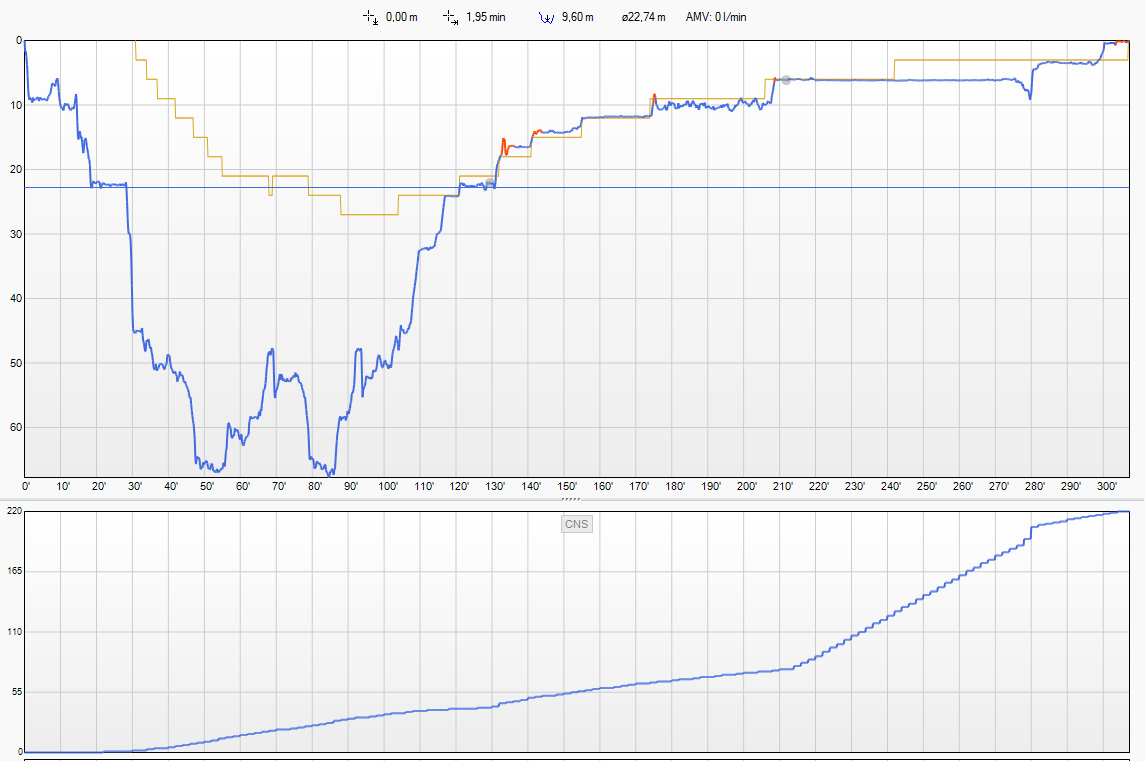Click the 110 label on CNS axis
1145x761 pixels.
tap(14, 632)
